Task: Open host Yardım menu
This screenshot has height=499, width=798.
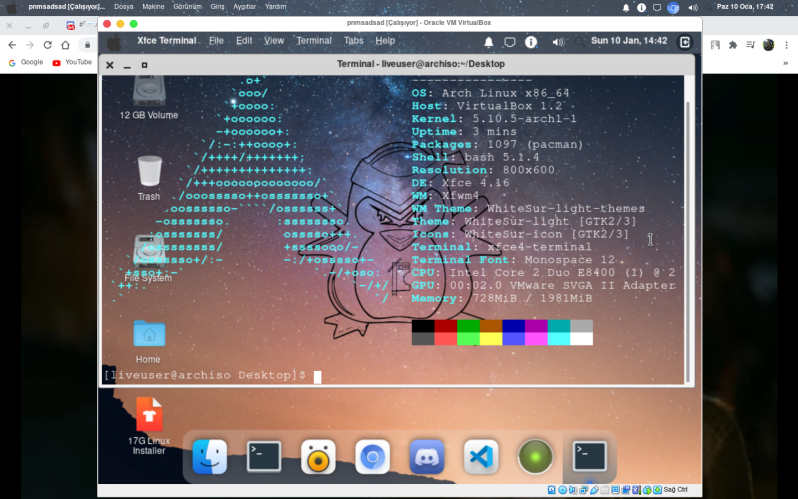Action: pos(275,7)
